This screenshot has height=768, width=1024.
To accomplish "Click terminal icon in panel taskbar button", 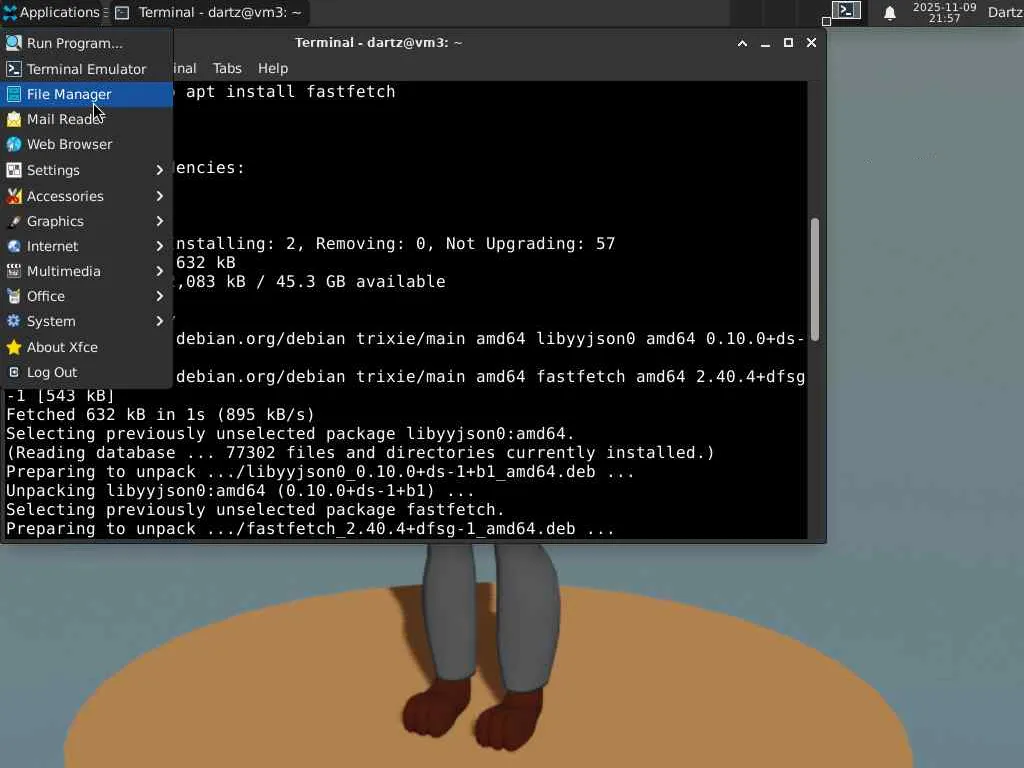I will [x=122, y=12].
